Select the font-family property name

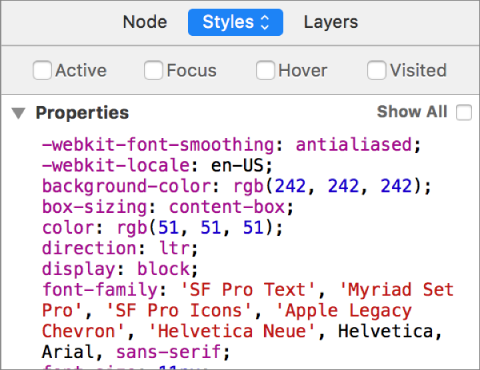[x=100, y=290]
